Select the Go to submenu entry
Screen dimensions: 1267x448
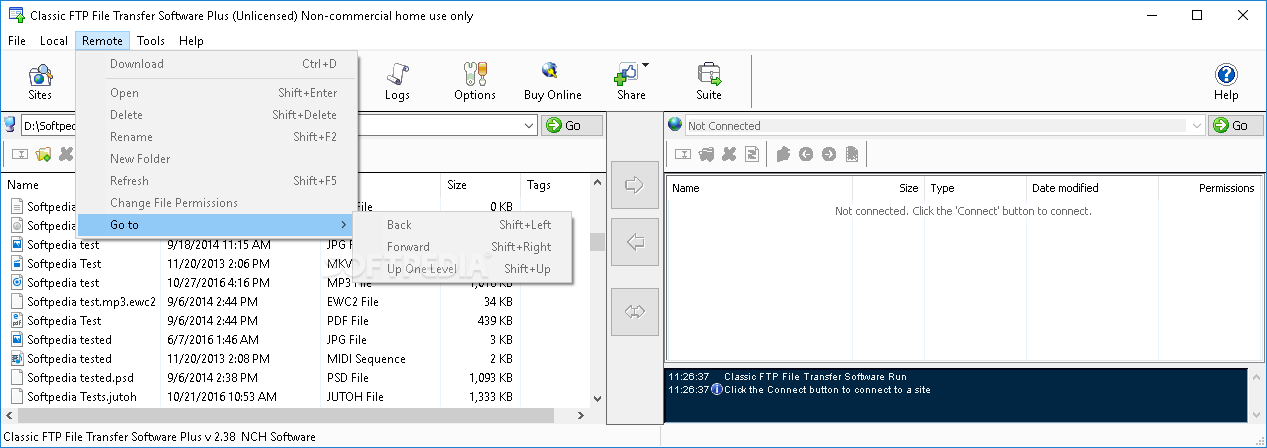click(x=217, y=225)
